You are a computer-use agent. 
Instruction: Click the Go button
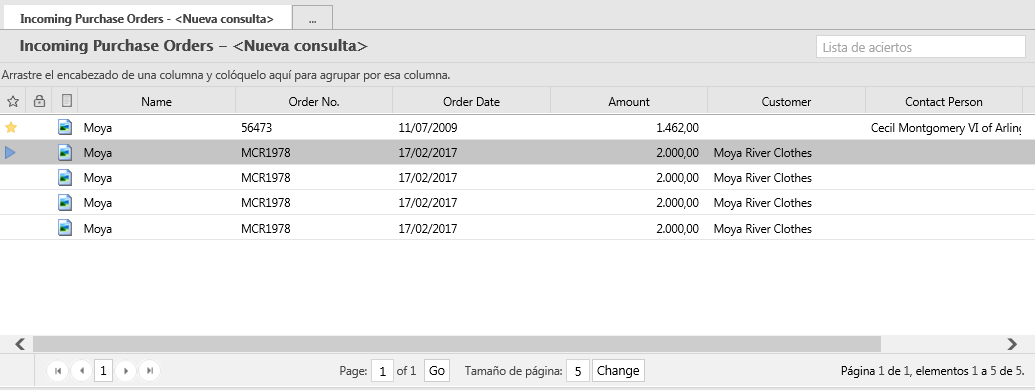(x=437, y=371)
